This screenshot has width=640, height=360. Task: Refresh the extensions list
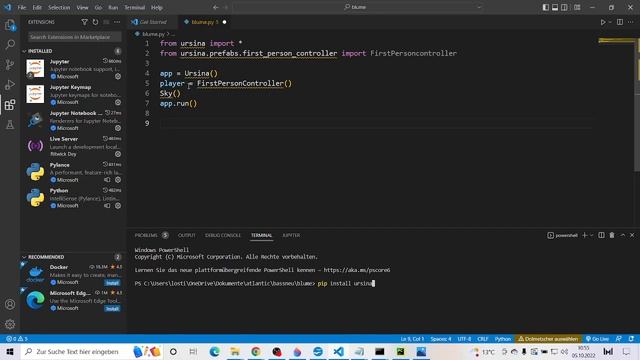coord(95,22)
